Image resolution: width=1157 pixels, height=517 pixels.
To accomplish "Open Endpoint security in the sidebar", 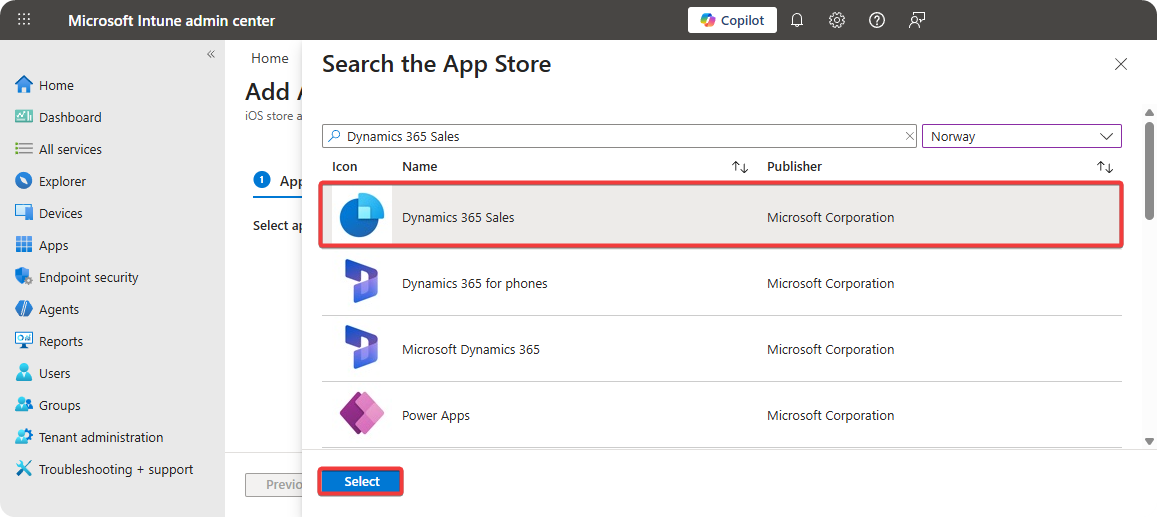I will pyautogui.click(x=88, y=277).
